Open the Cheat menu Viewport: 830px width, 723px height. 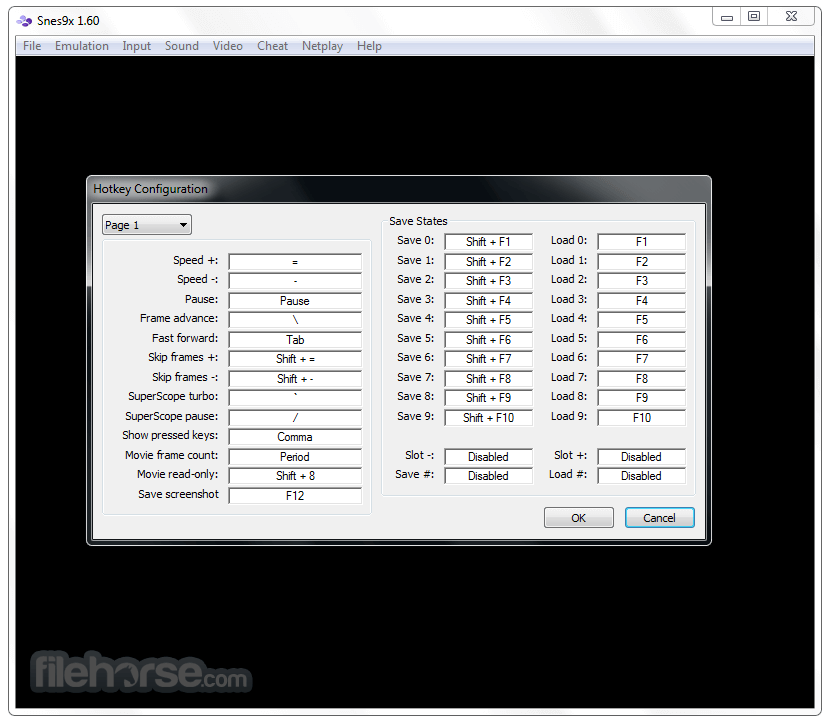tap(273, 46)
